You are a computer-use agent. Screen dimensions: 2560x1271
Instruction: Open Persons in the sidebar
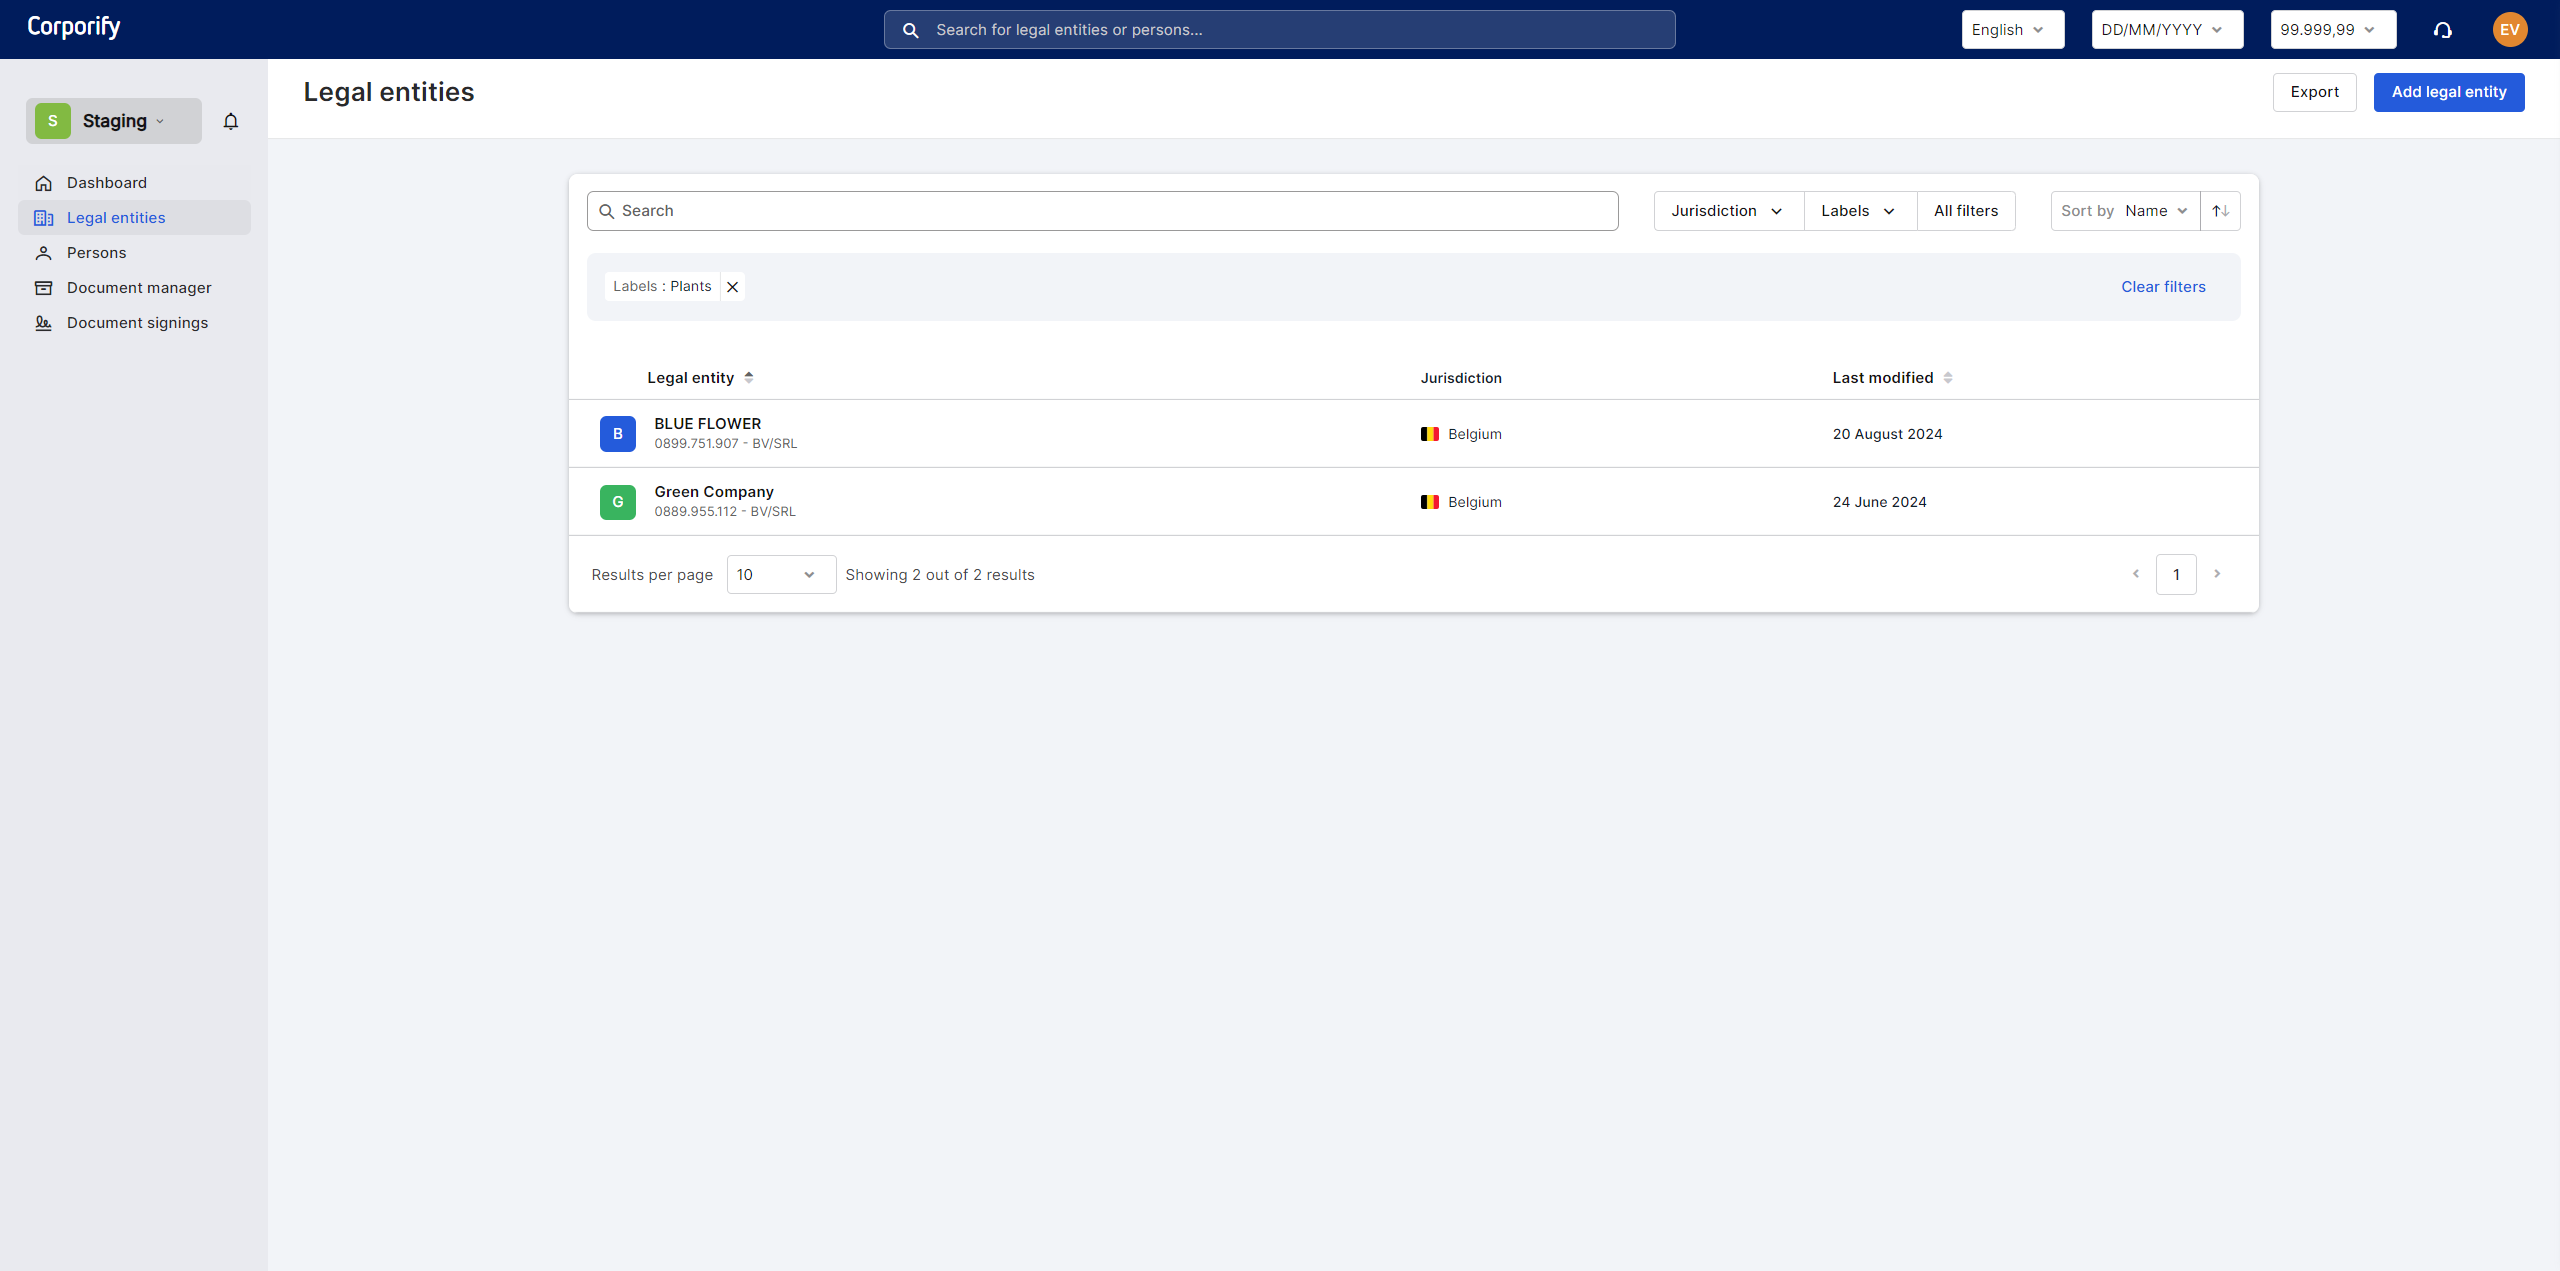[97, 253]
